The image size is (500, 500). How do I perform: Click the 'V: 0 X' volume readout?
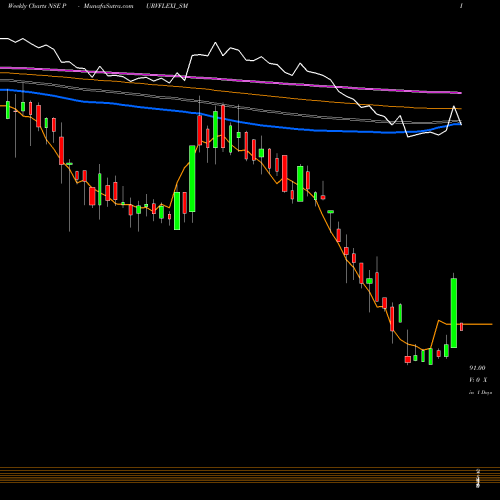coord(478,380)
